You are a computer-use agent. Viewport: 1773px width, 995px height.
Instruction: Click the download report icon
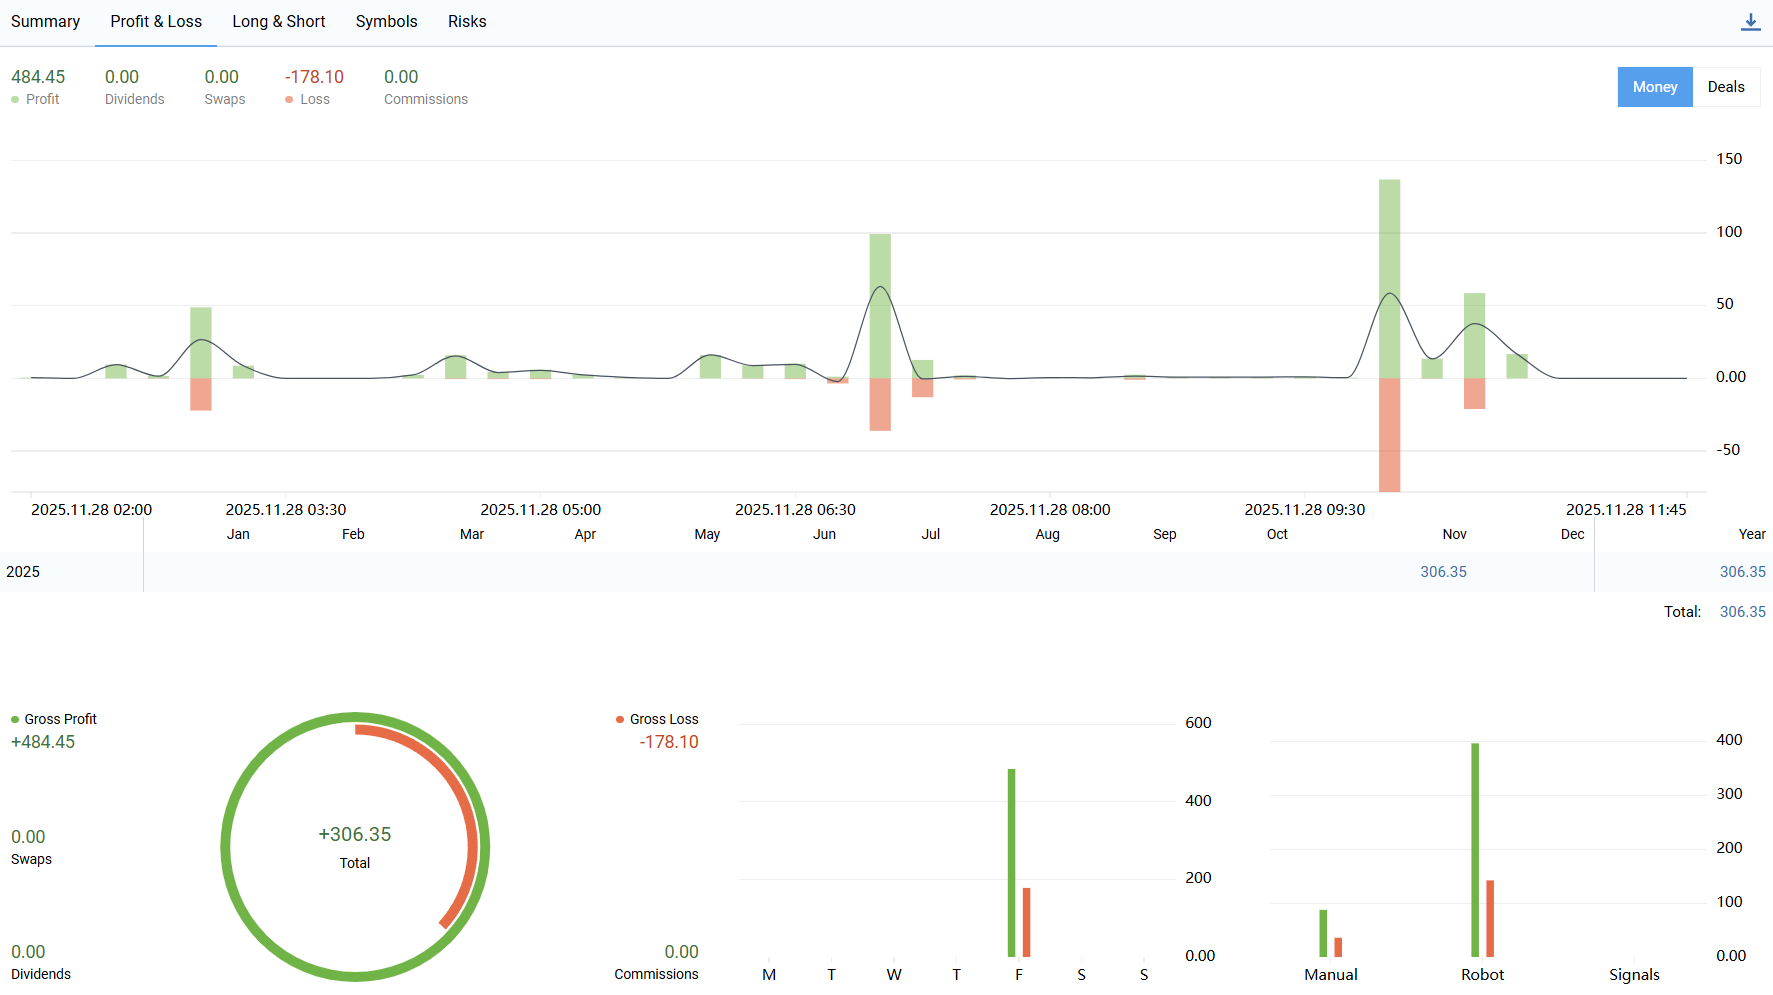click(1750, 22)
